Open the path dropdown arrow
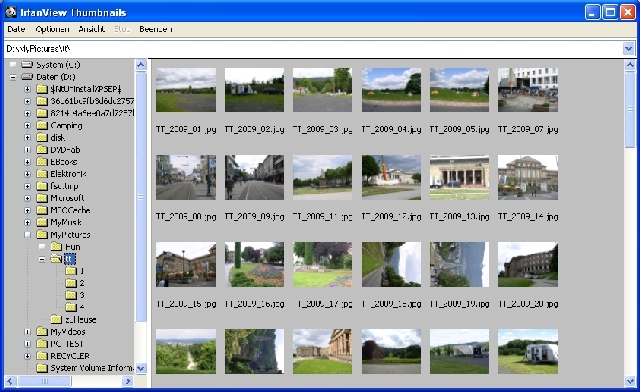 (x=629, y=49)
